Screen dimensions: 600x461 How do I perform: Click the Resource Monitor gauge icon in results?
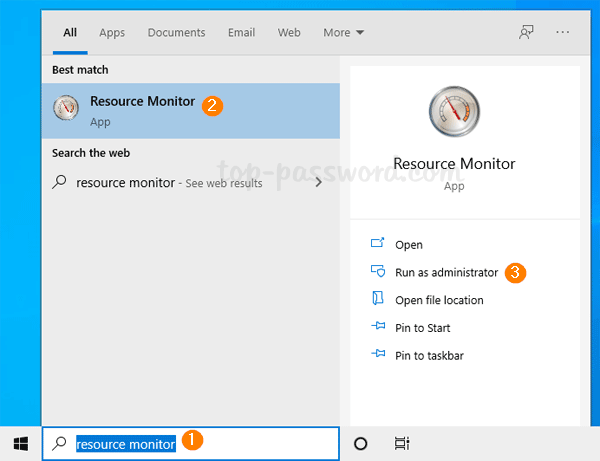67,110
